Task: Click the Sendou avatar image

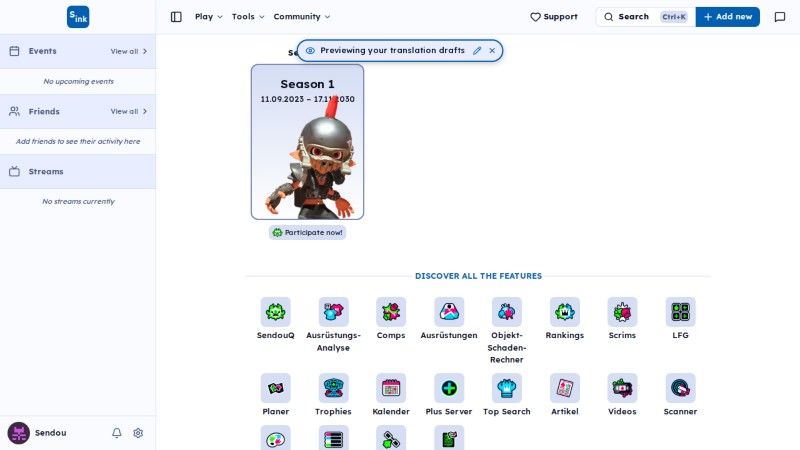Action: pos(18,433)
